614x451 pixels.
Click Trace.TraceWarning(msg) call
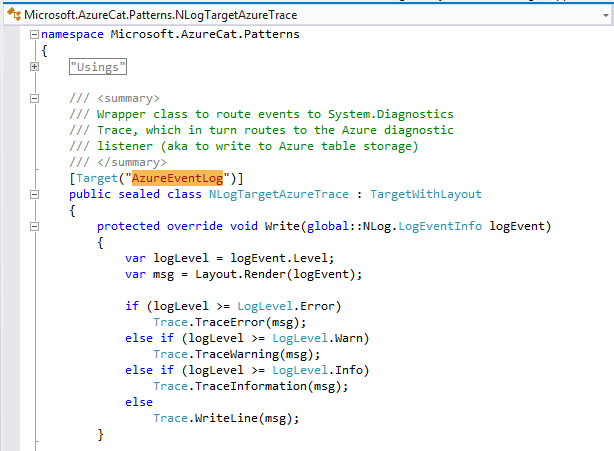[237, 354]
